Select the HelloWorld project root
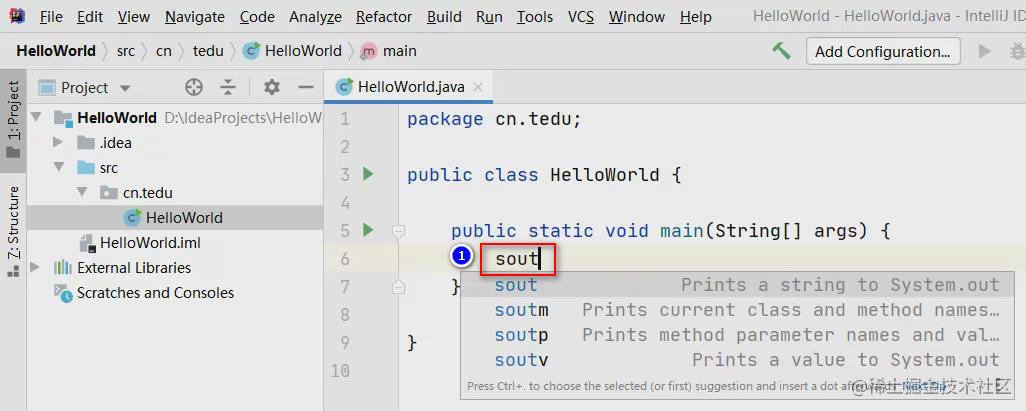 click(x=116, y=118)
